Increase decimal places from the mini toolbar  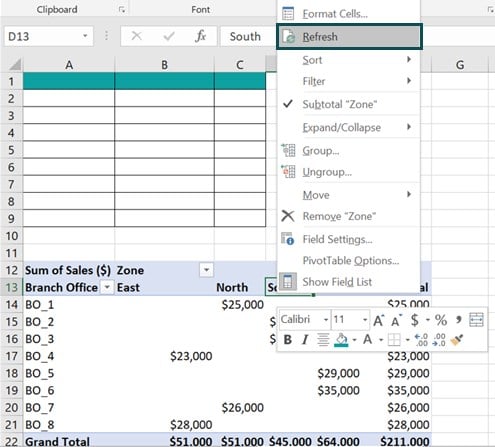click(x=421, y=340)
